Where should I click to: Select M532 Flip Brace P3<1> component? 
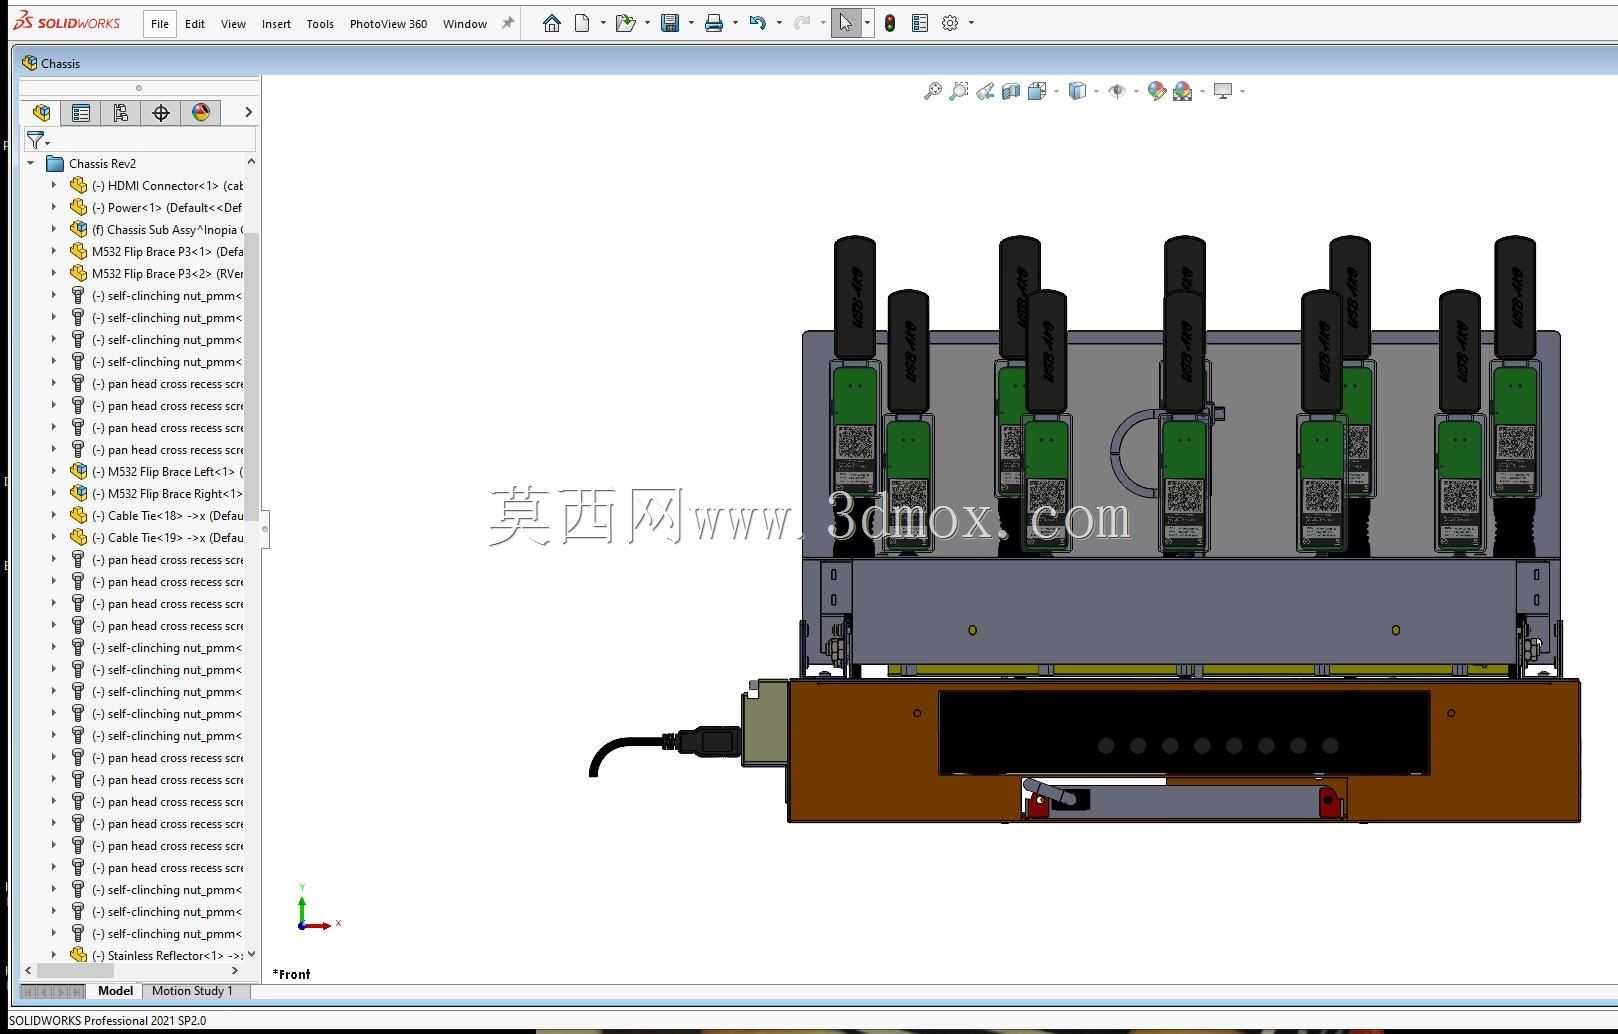[156, 251]
